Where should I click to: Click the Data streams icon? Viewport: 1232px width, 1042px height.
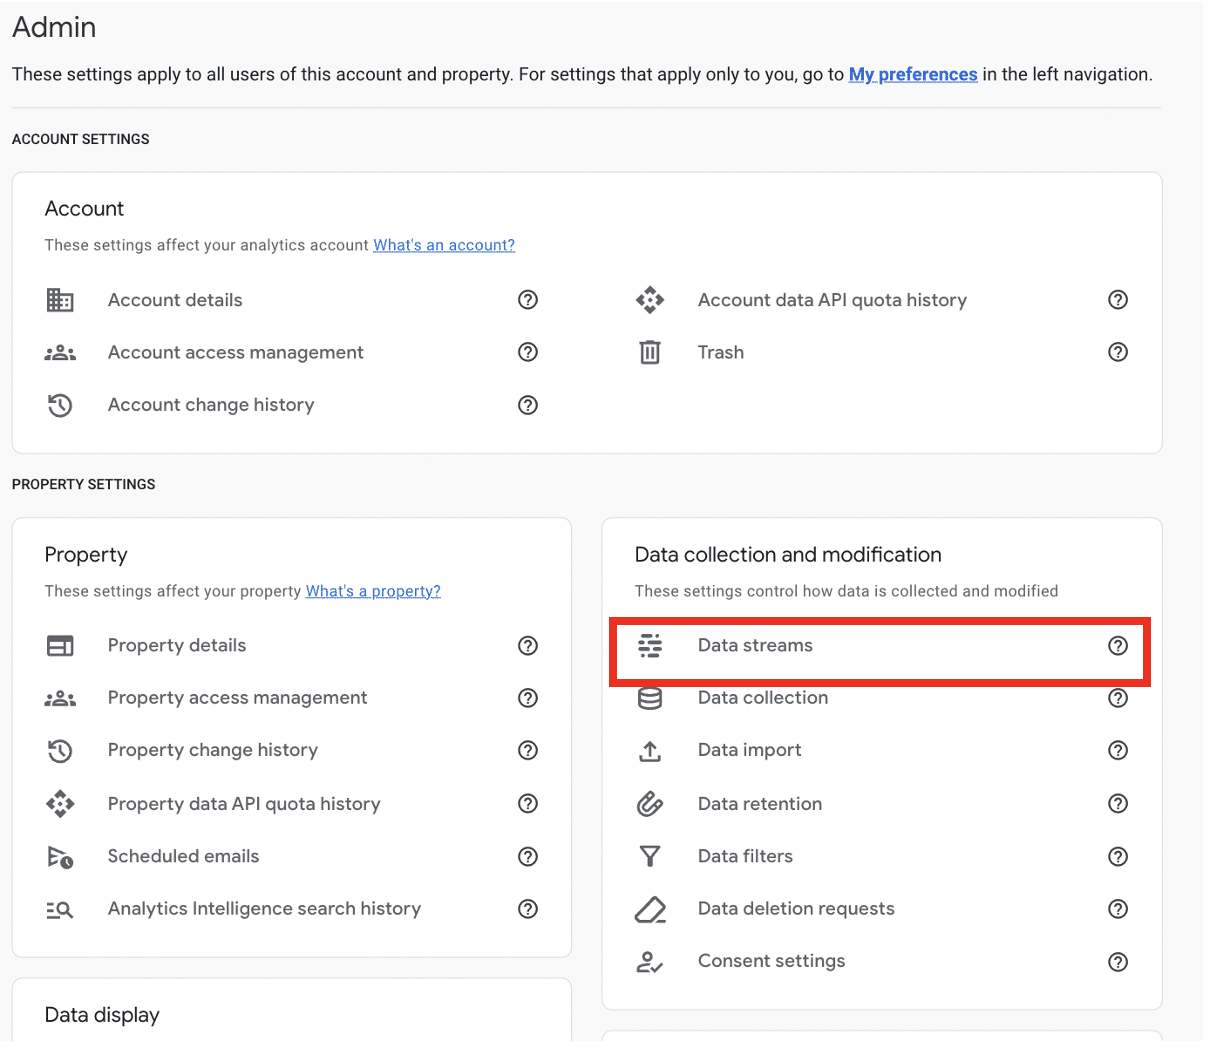[x=651, y=646]
